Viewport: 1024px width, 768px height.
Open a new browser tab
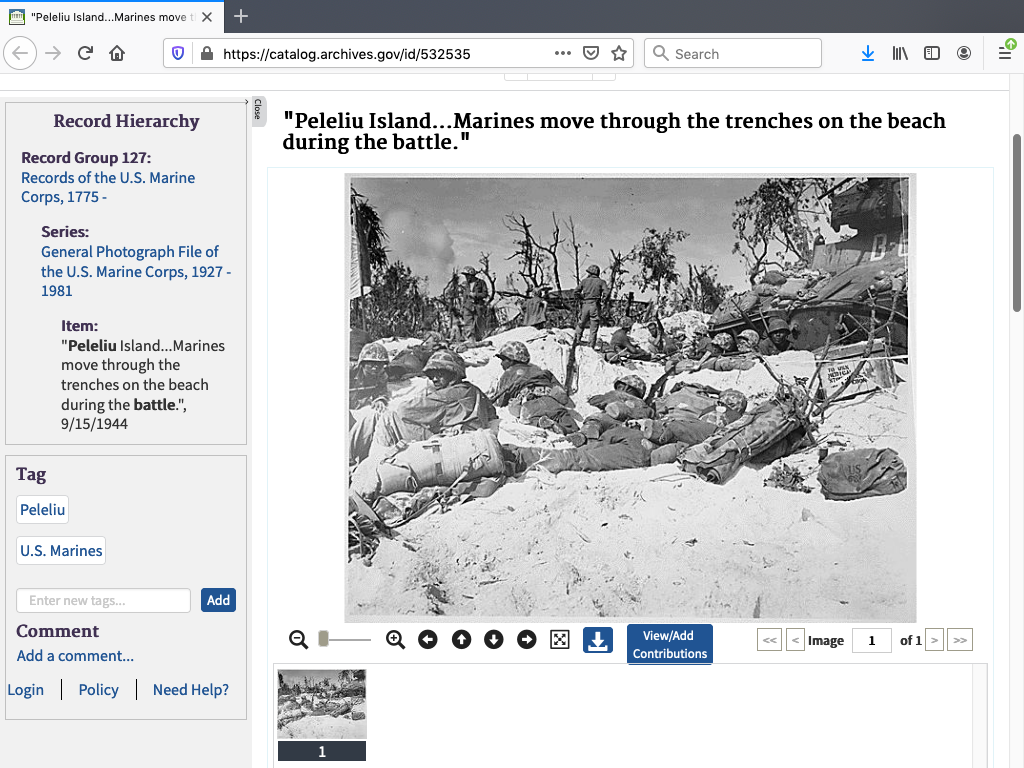(x=241, y=16)
